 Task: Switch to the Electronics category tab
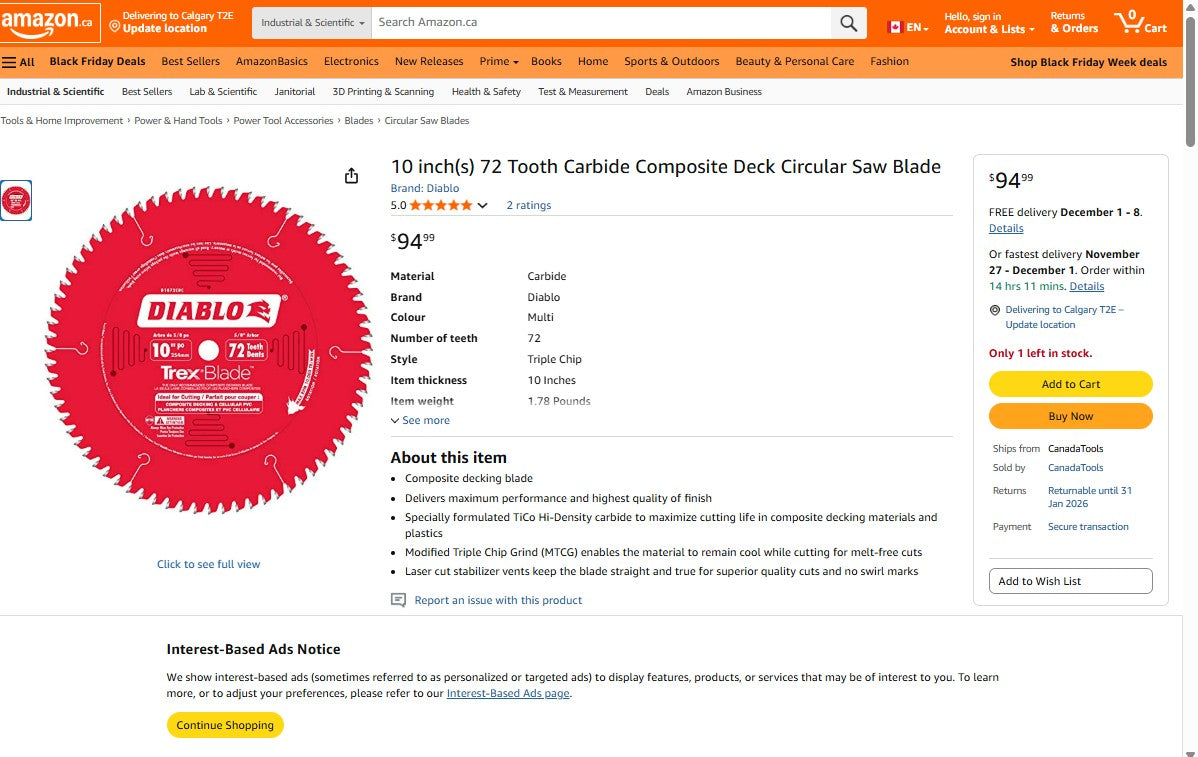tap(351, 61)
